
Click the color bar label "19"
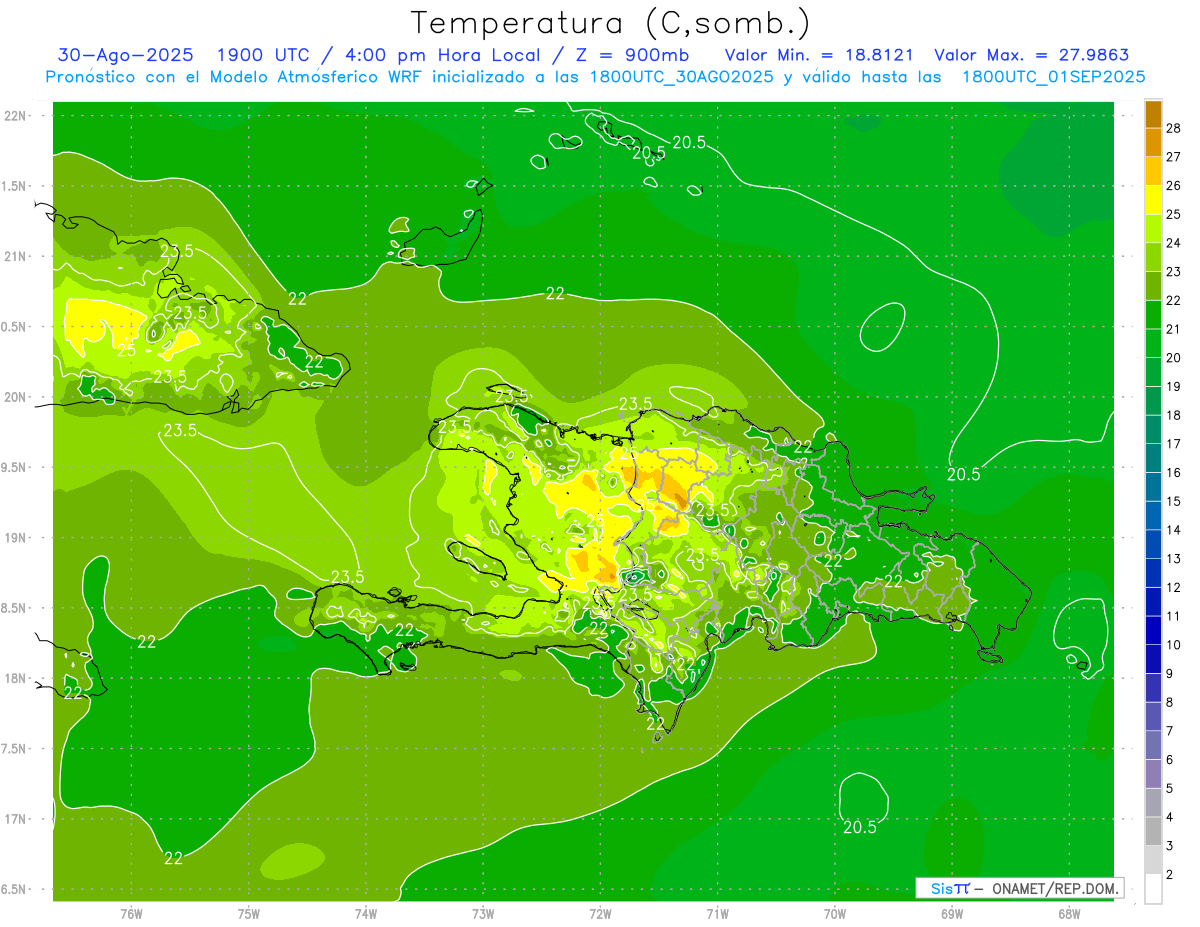[1174, 387]
